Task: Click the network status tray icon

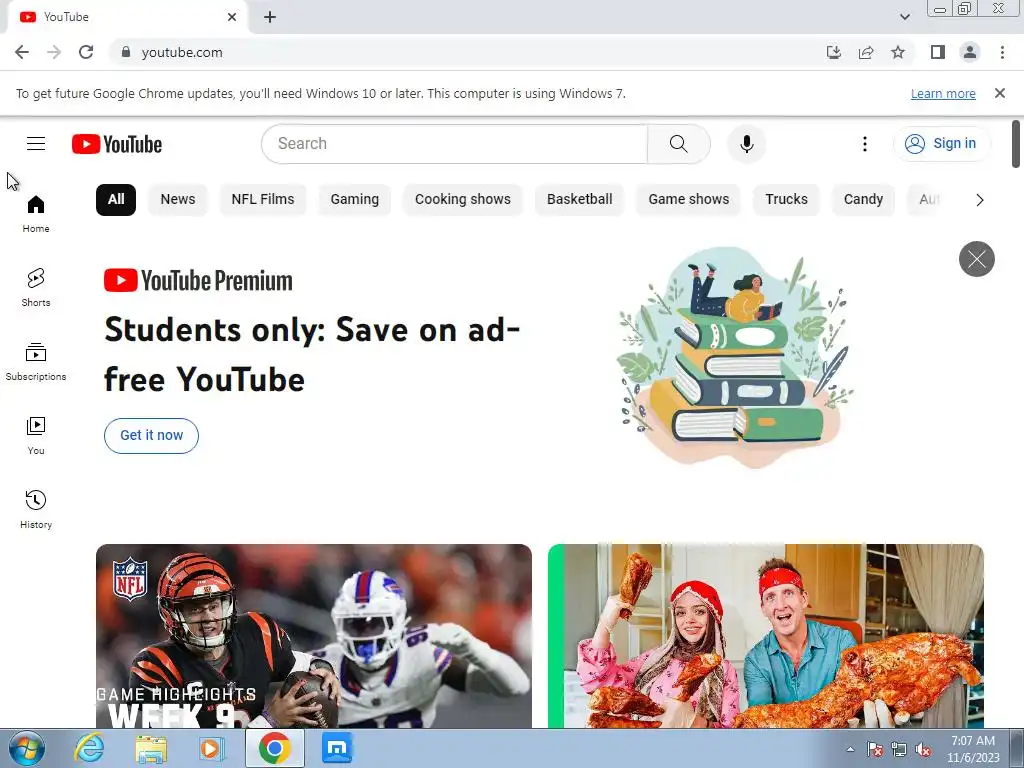Action: click(899, 750)
